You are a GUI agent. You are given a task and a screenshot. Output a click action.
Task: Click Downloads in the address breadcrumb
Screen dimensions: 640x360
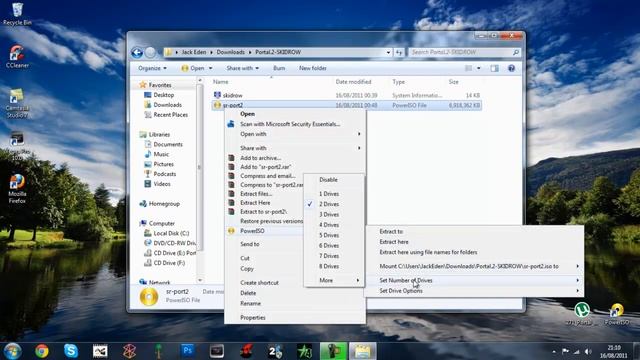[x=231, y=52]
